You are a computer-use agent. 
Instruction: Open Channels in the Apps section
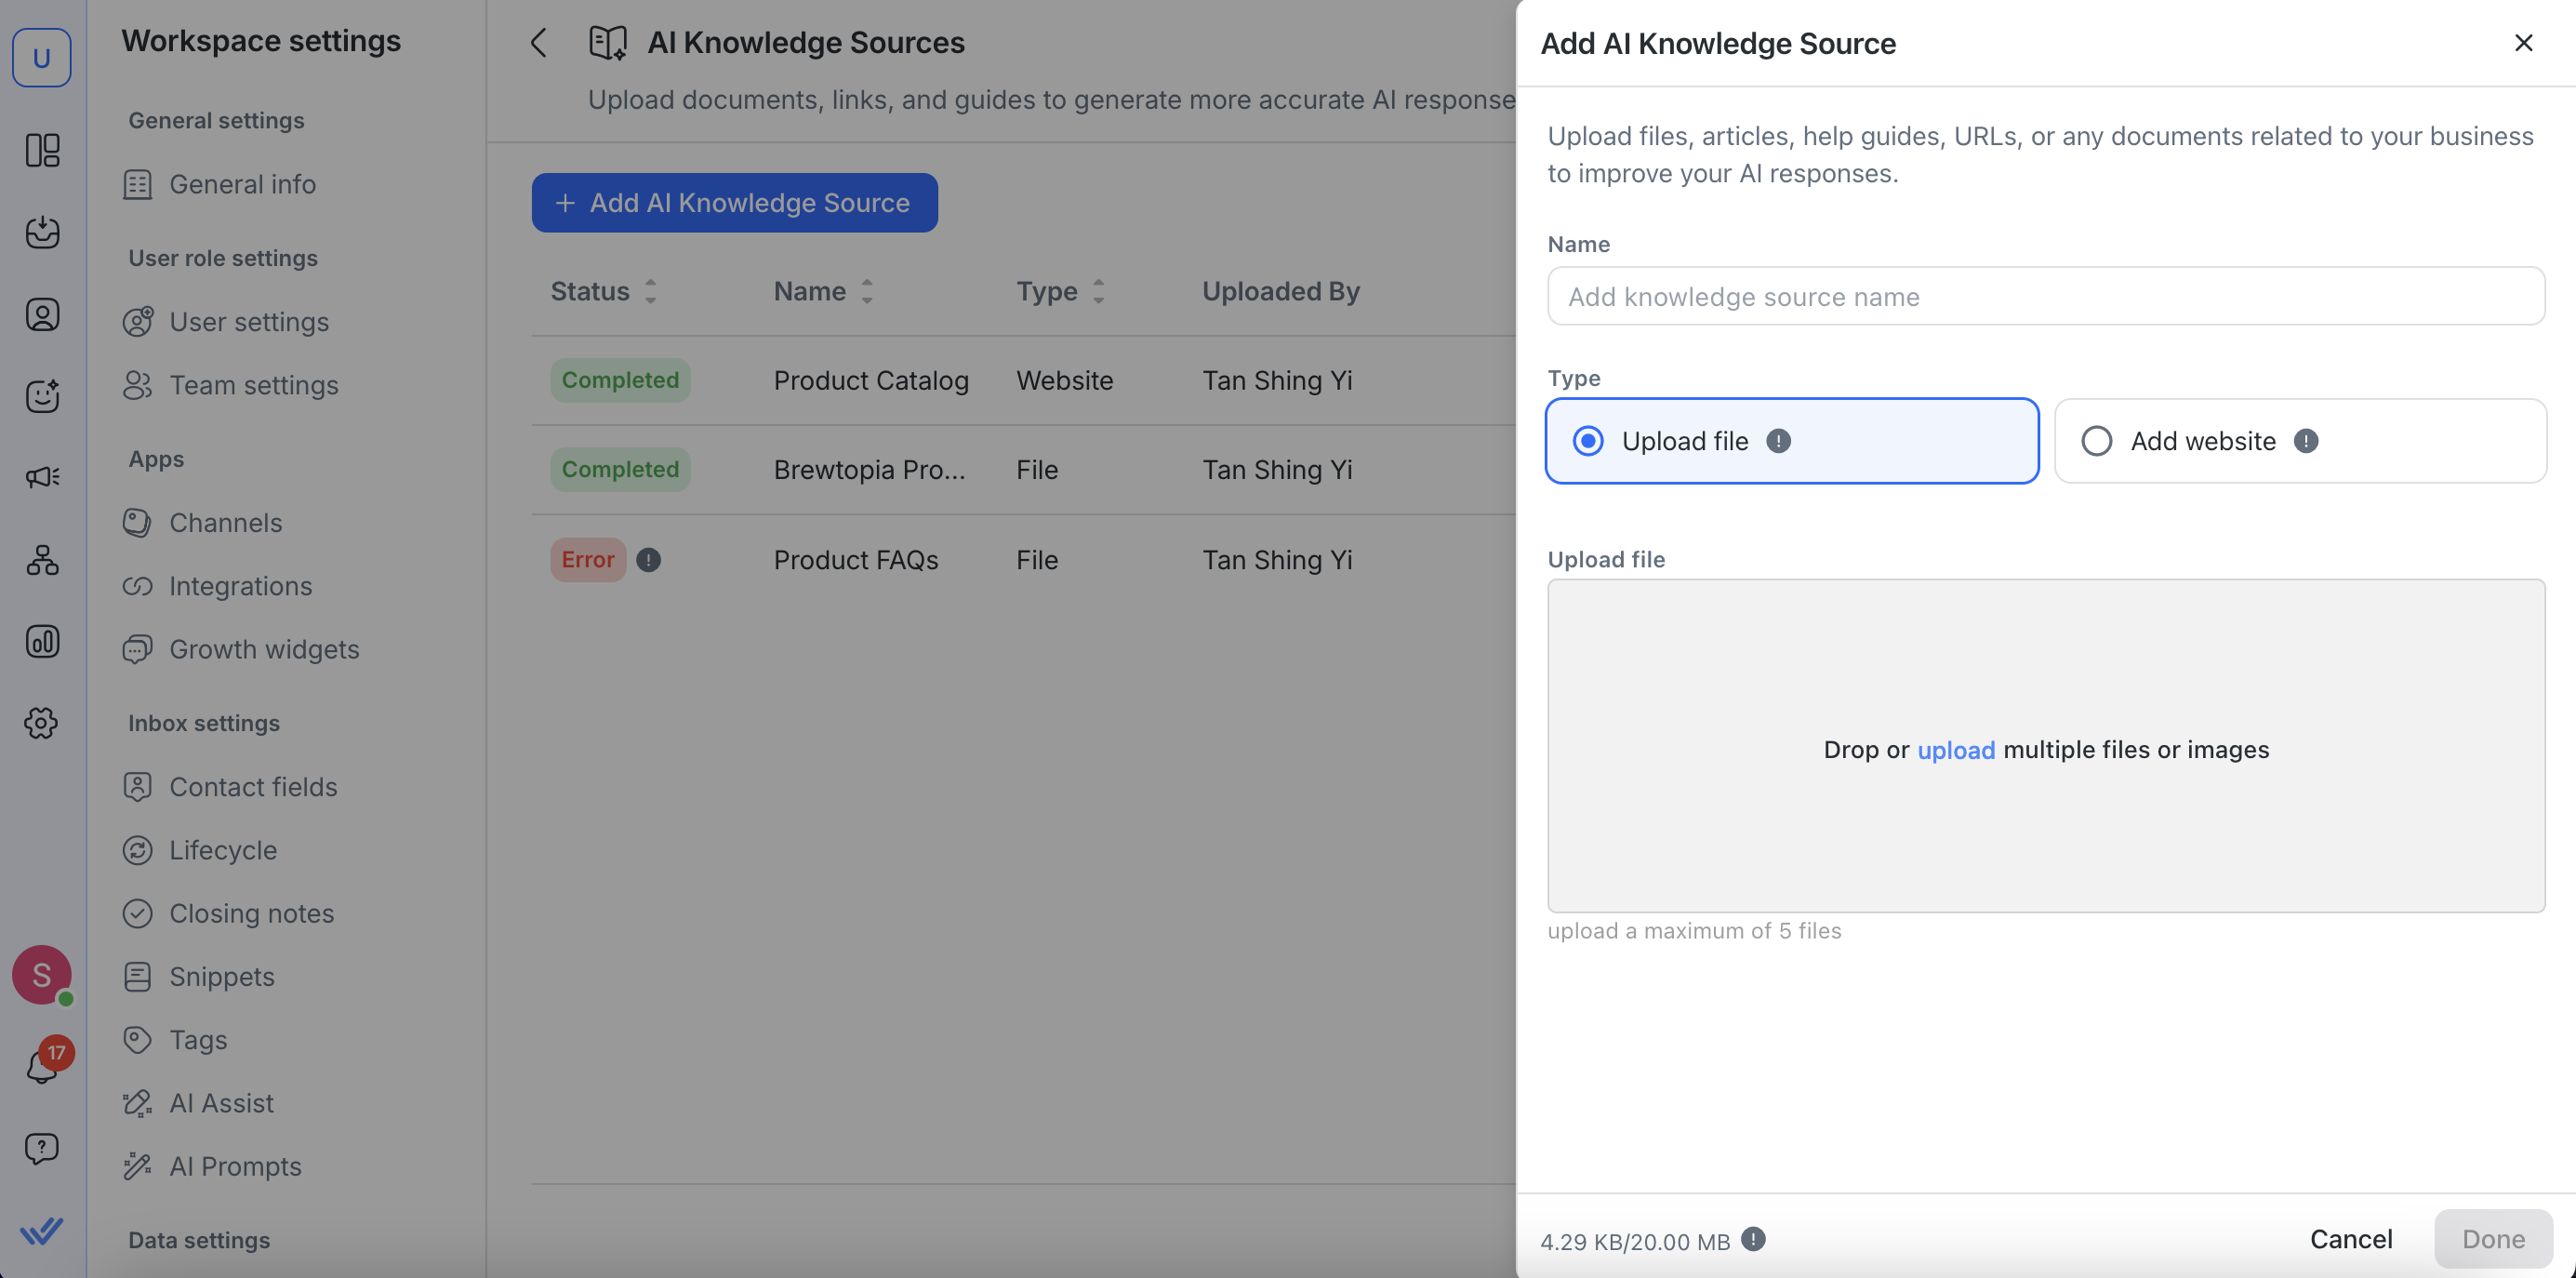pyautogui.click(x=225, y=523)
